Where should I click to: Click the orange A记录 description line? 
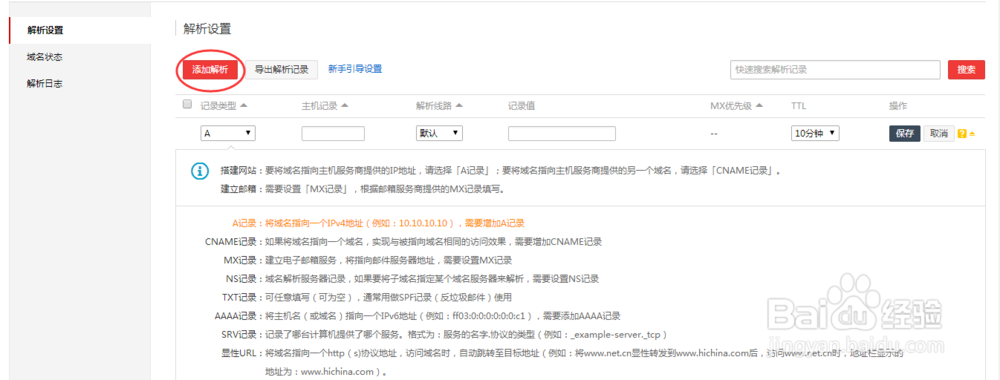click(378, 223)
